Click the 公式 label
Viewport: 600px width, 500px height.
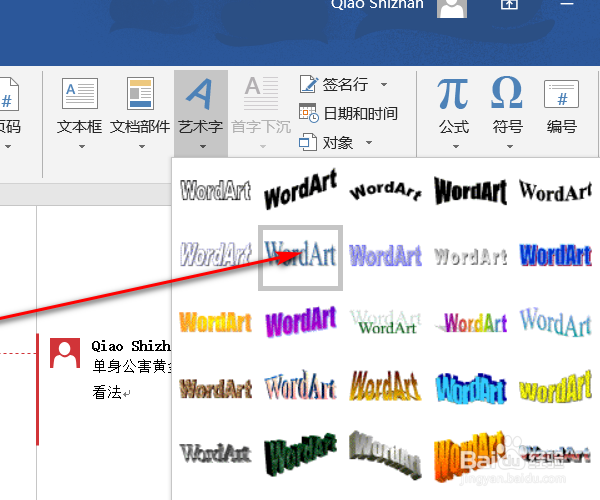(454, 127)
